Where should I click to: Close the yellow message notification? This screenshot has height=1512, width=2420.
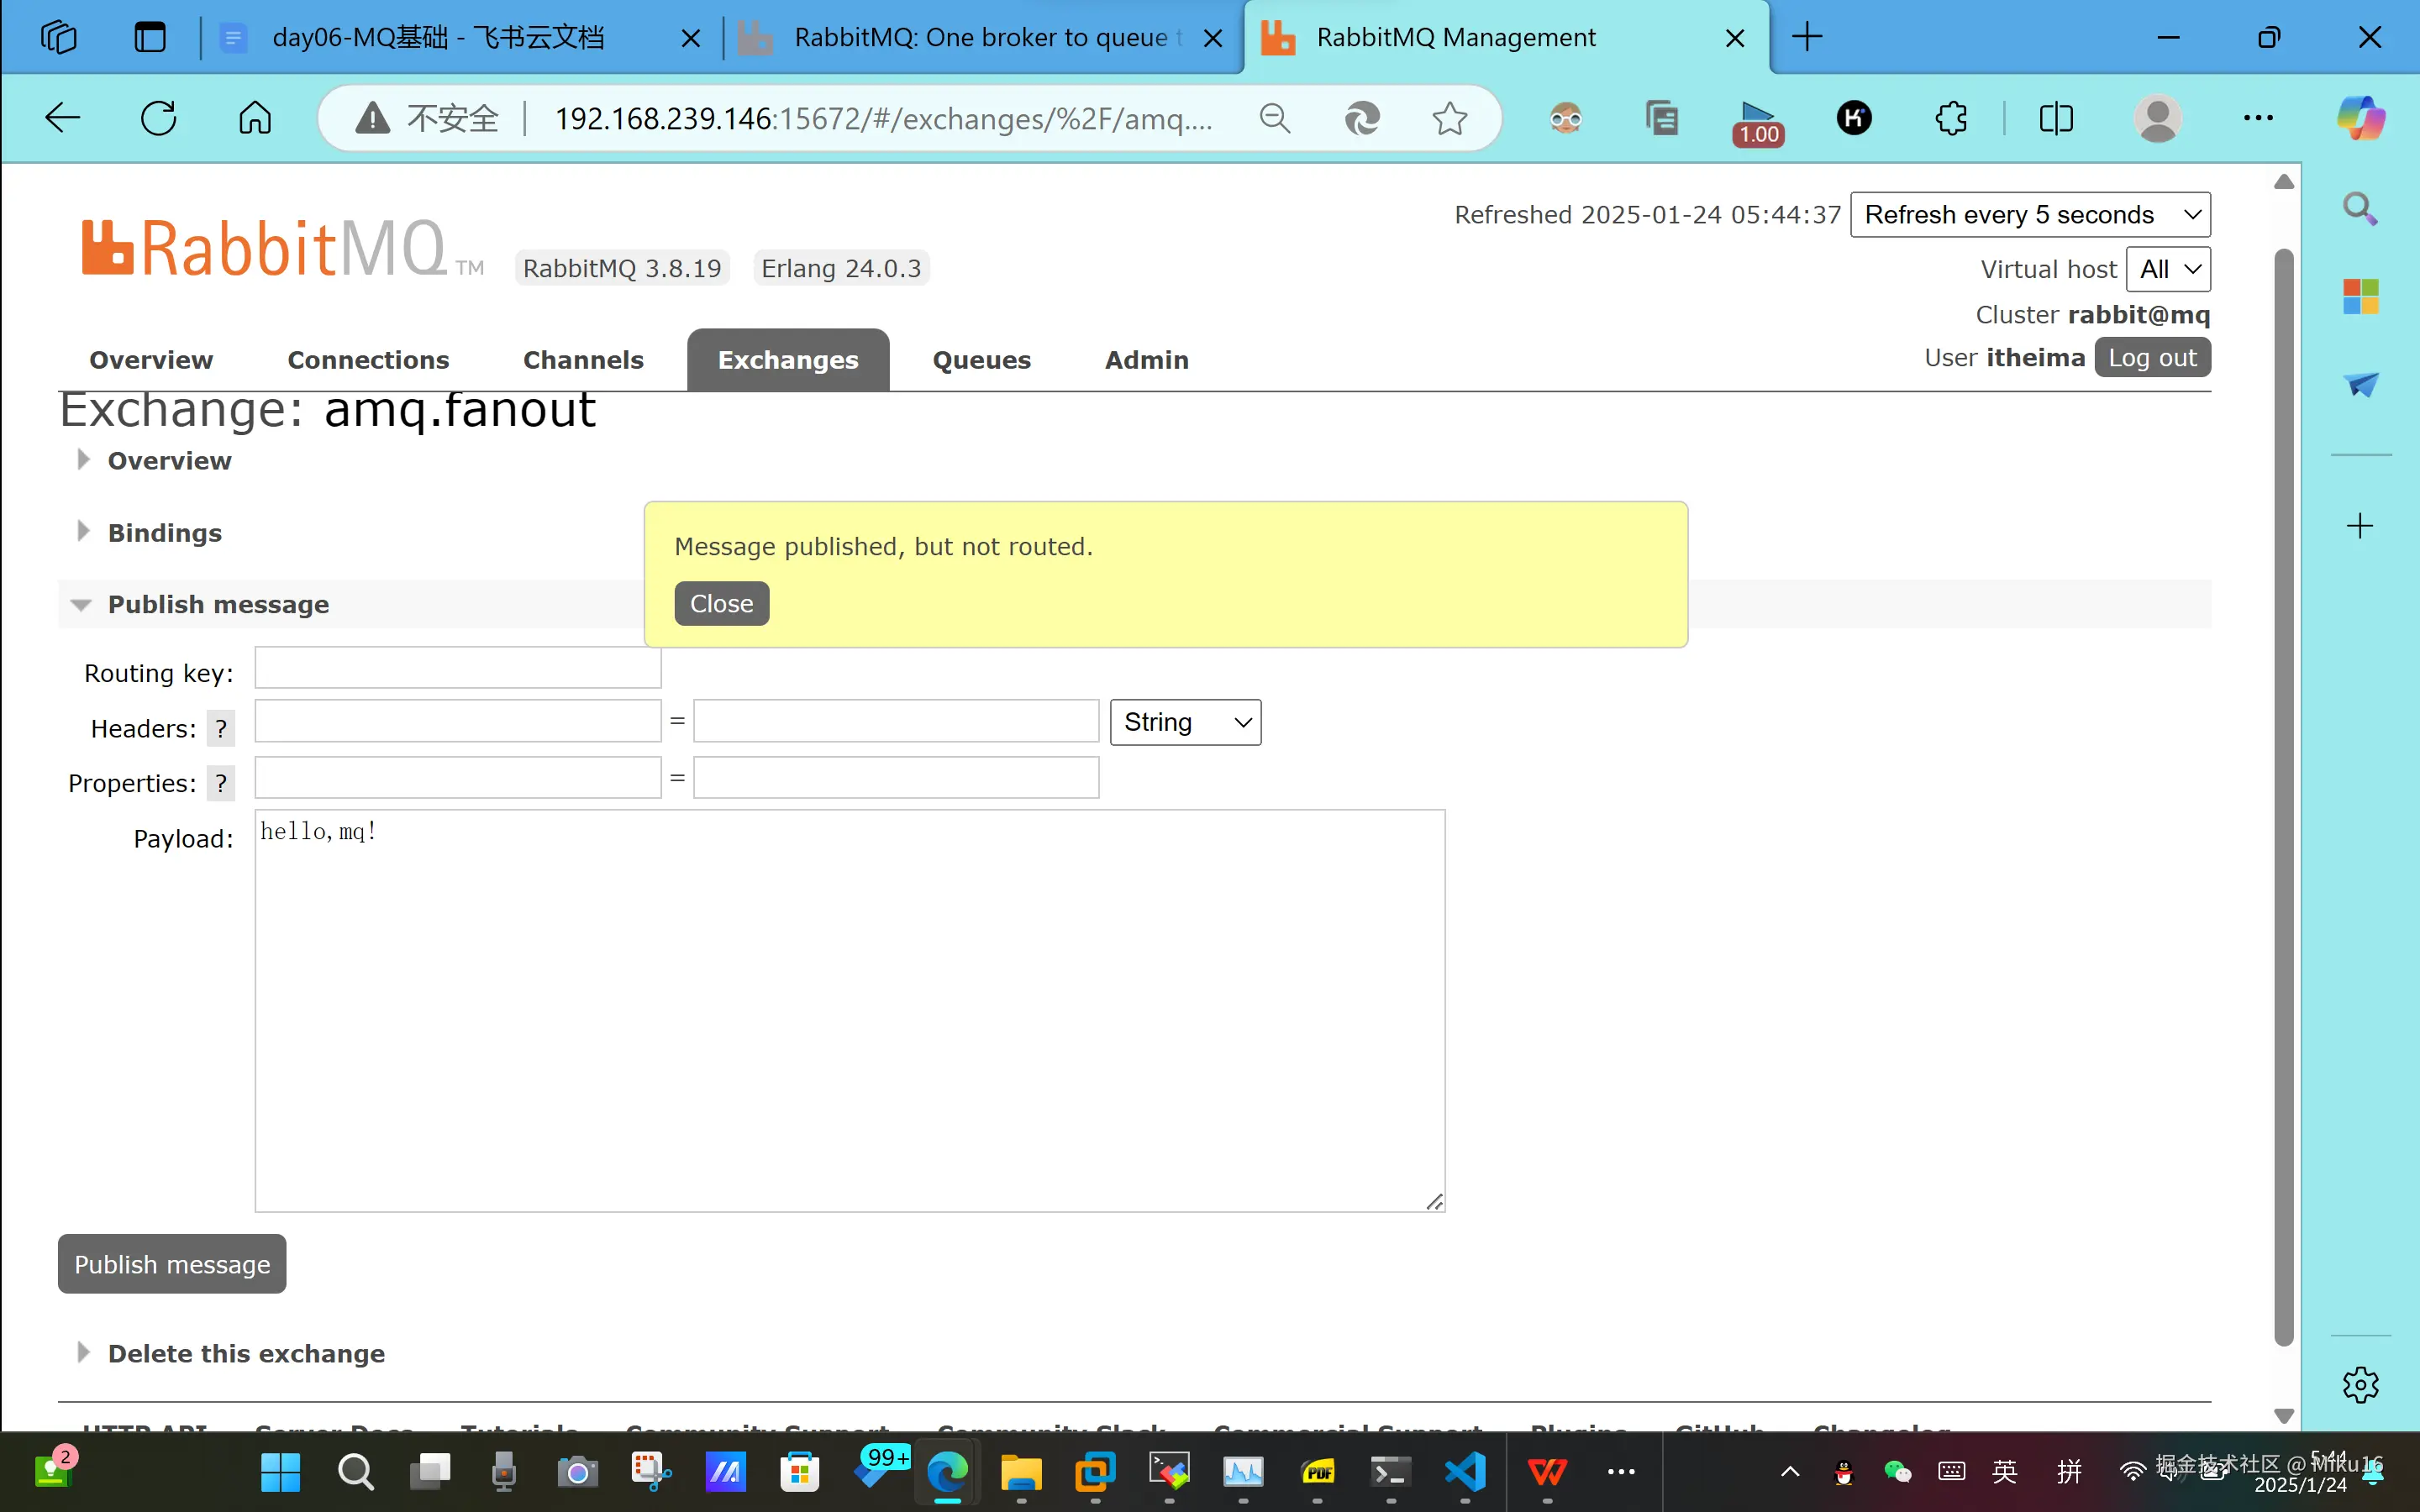pos(721,603)
